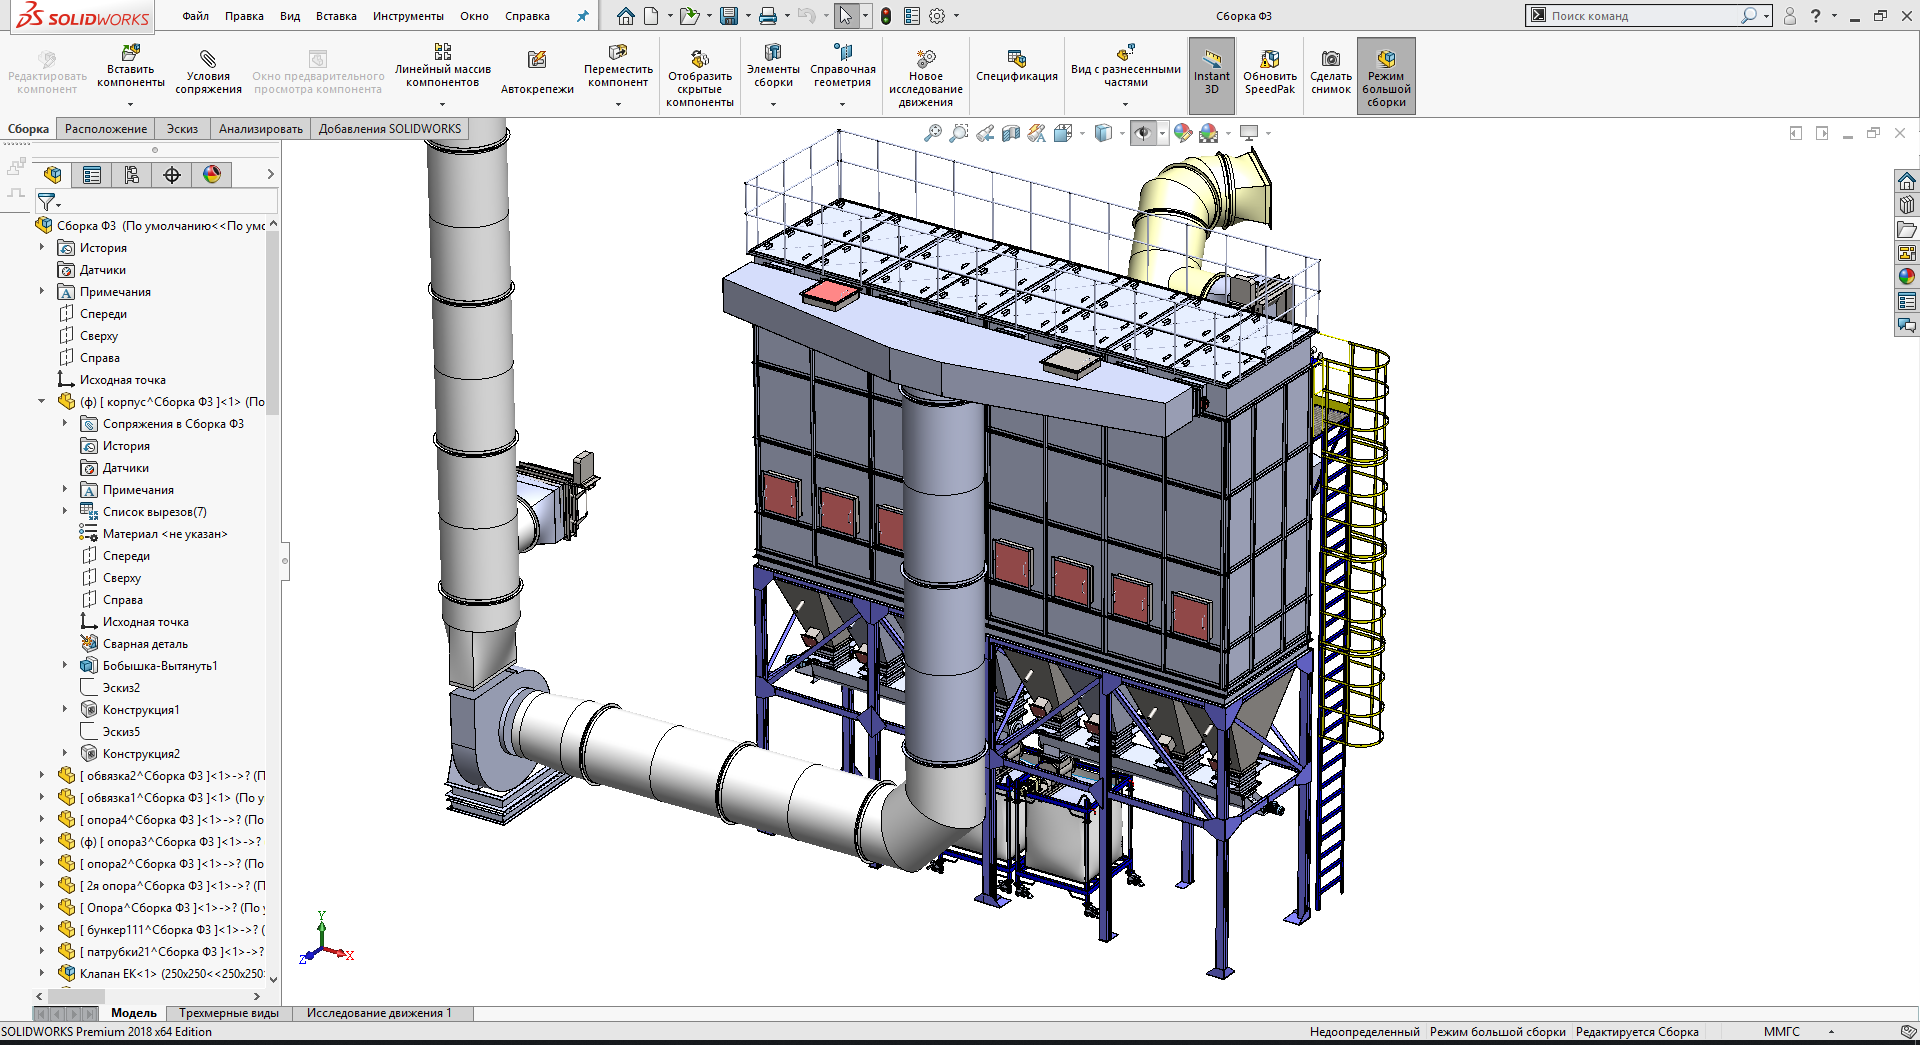Open the Инструменты menu
Screen dimensions: 1920x1045
(408, 16)
